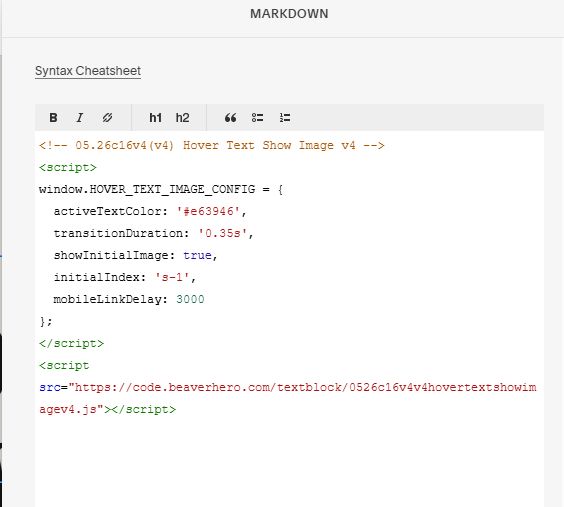Click the MARKDOWN panel title
This screenshot has width=564, height=507.
point(289,14)
